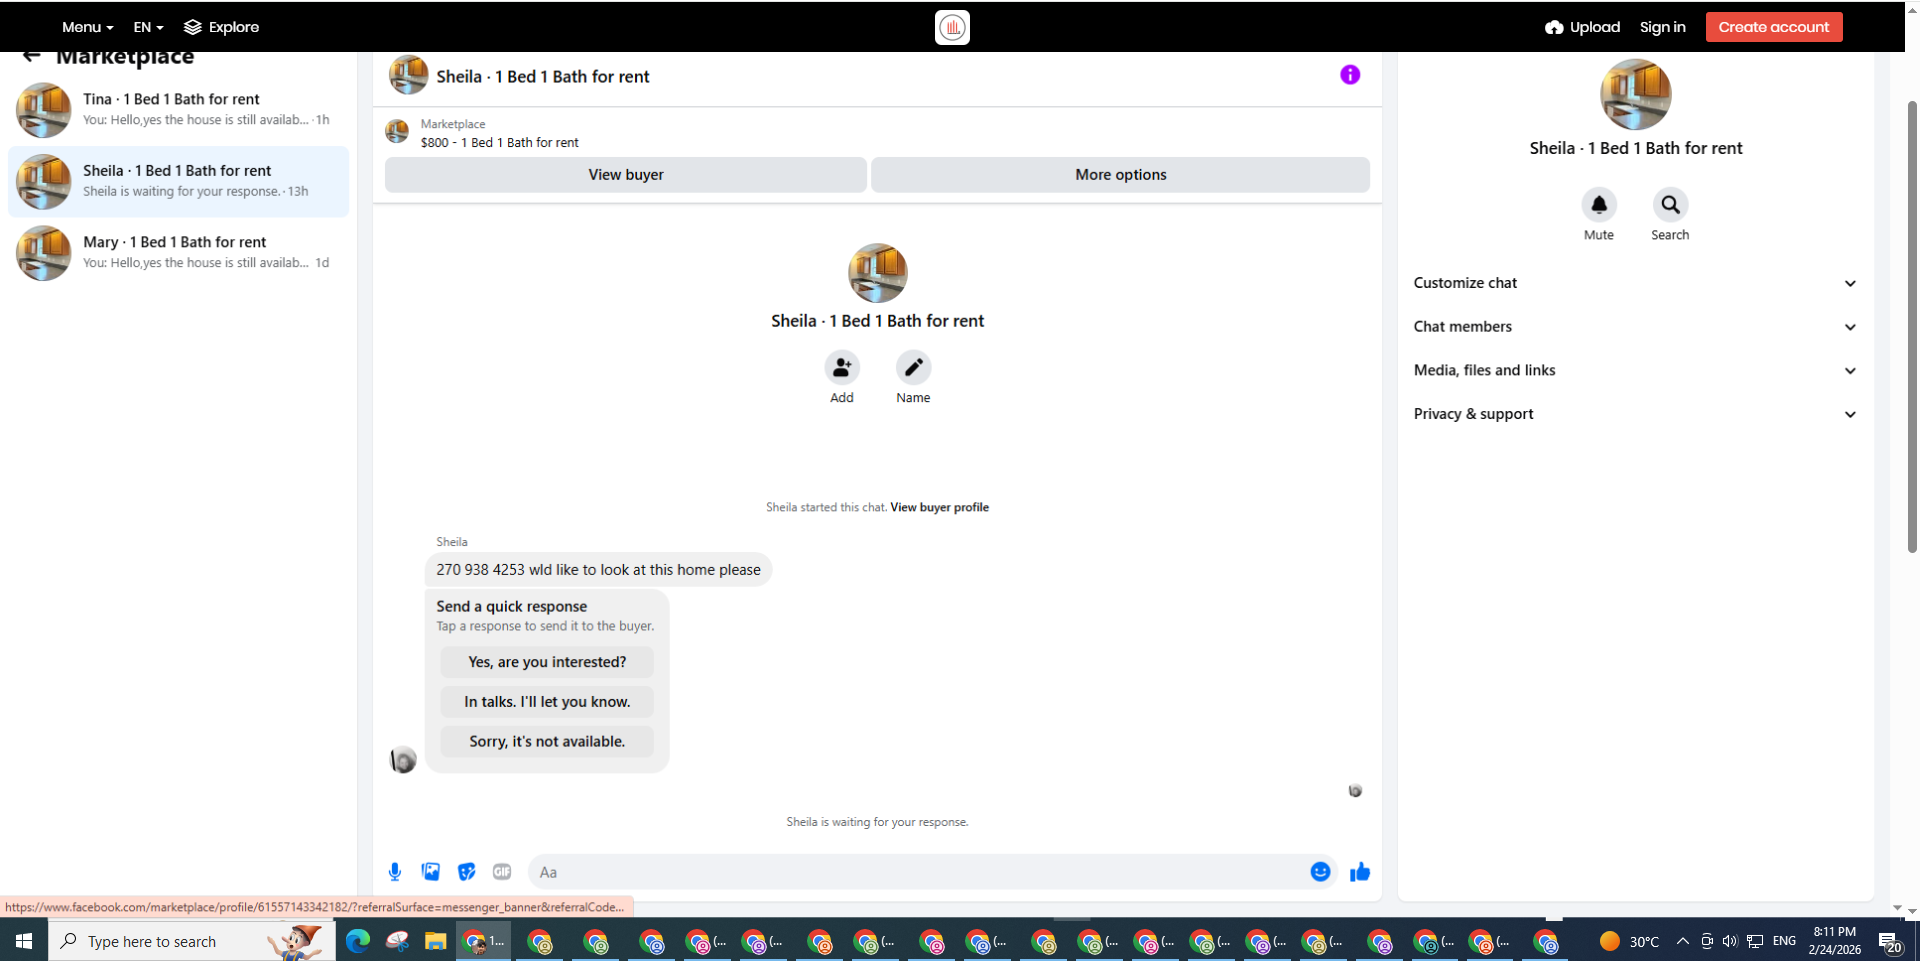Image resolution: width=1920 pixels, height=961 pixels.
Task: Click the Upload cloud icon
Action: point(1554,27)
